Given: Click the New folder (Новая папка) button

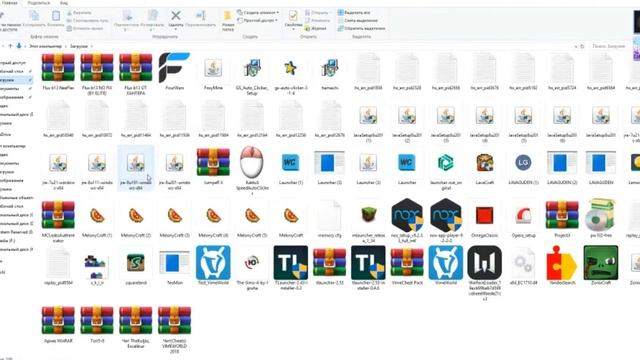Looking at the screenshot, I should tap(228, 21).
